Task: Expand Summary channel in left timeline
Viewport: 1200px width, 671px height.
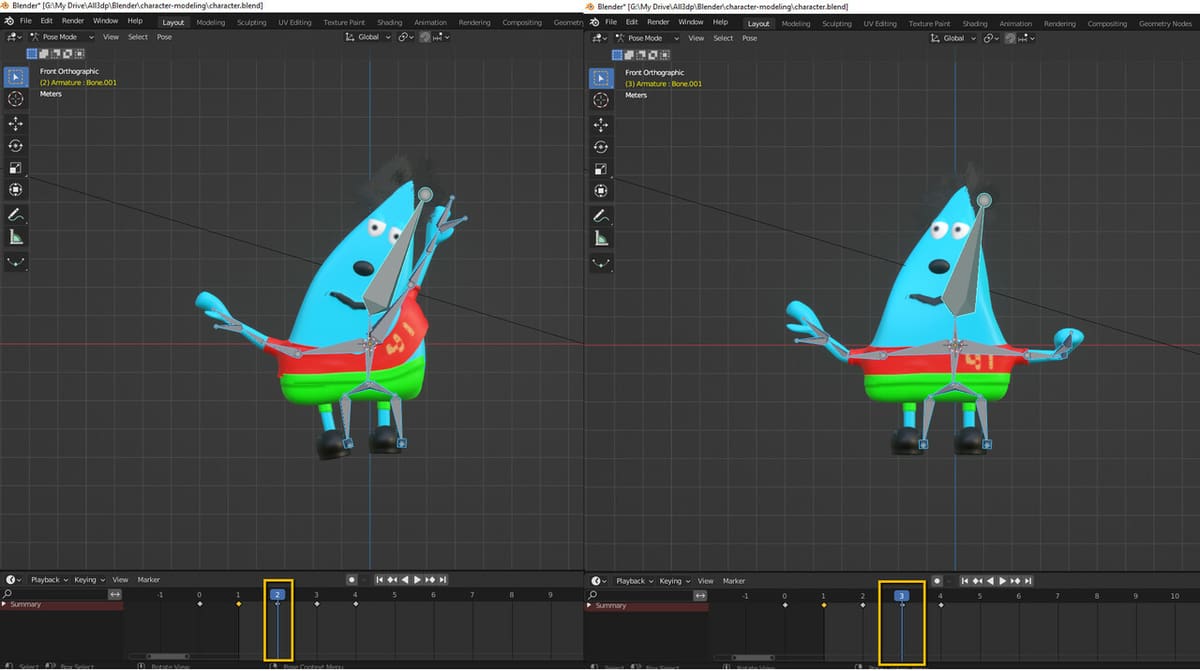Action: pyautogui.click(x=4, y=604)
